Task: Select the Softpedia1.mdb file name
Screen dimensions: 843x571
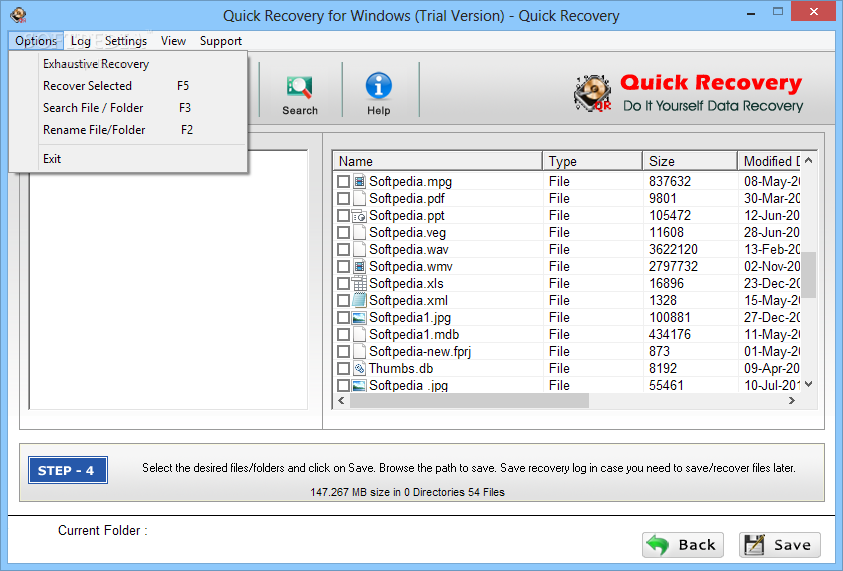Action: [x=414, y=334]
